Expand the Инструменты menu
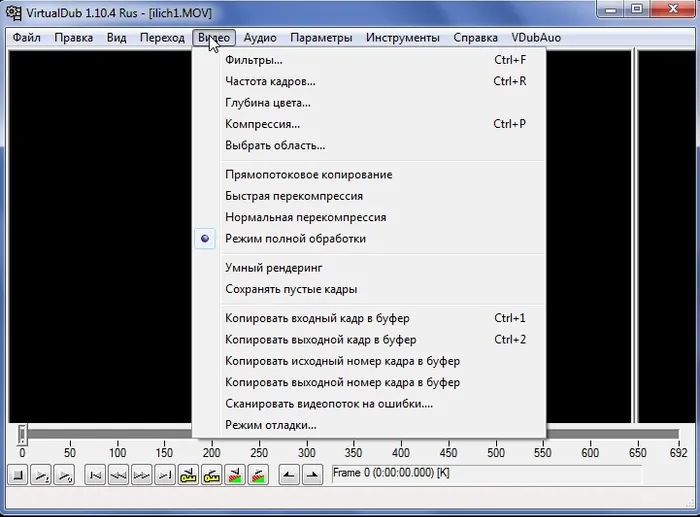This screenshot has height=517, width=700. (403, 38)
